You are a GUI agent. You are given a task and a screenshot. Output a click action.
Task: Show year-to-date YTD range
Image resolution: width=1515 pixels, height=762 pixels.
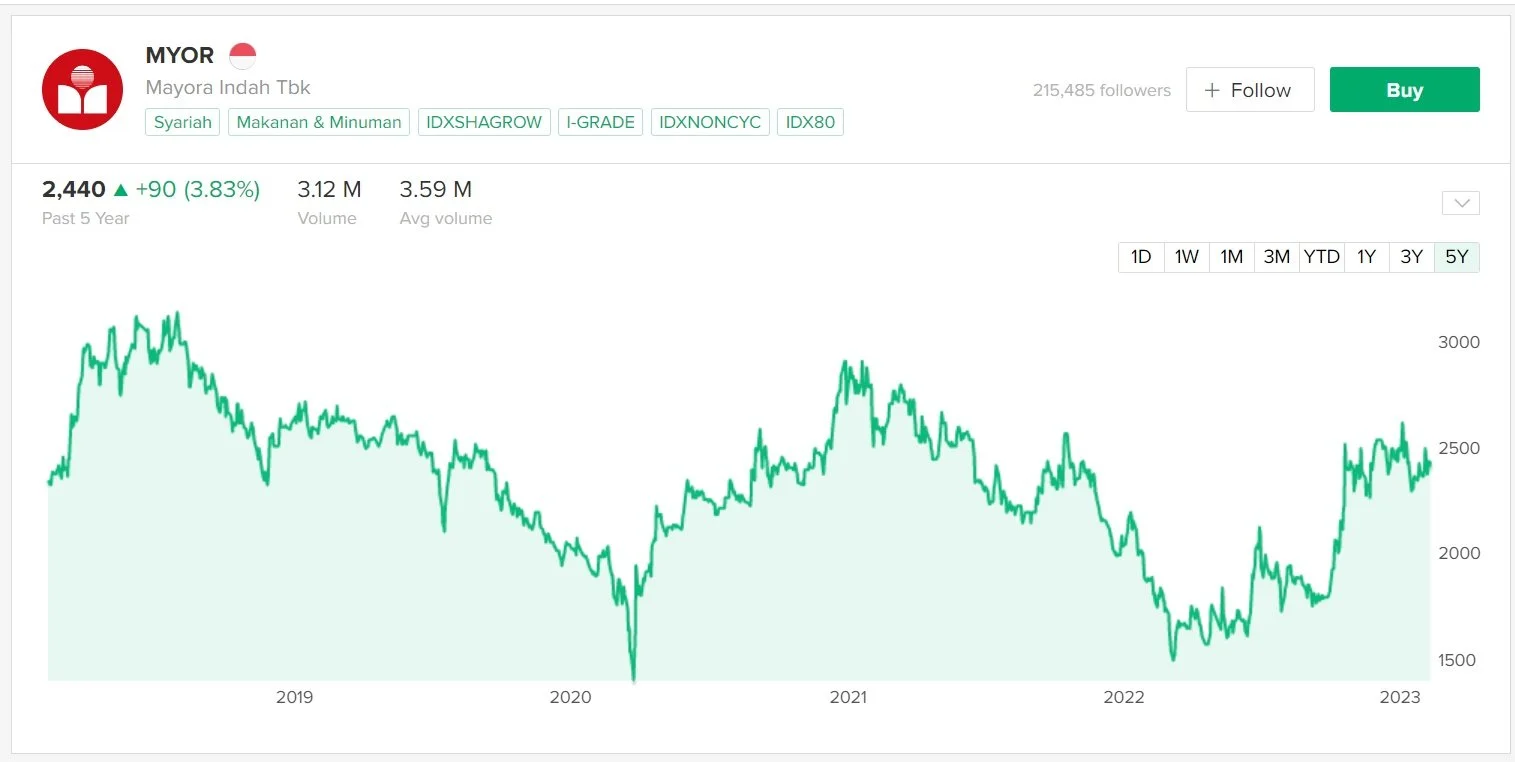coord(1322,257)
